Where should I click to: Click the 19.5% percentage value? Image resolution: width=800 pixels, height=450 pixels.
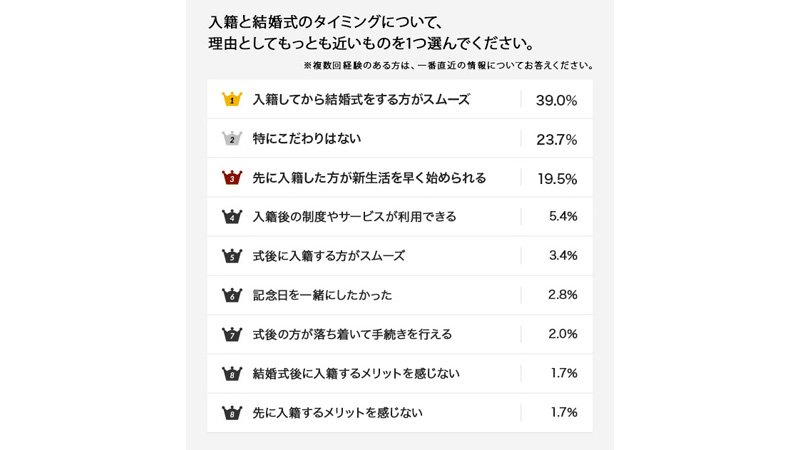coord(557,179)
